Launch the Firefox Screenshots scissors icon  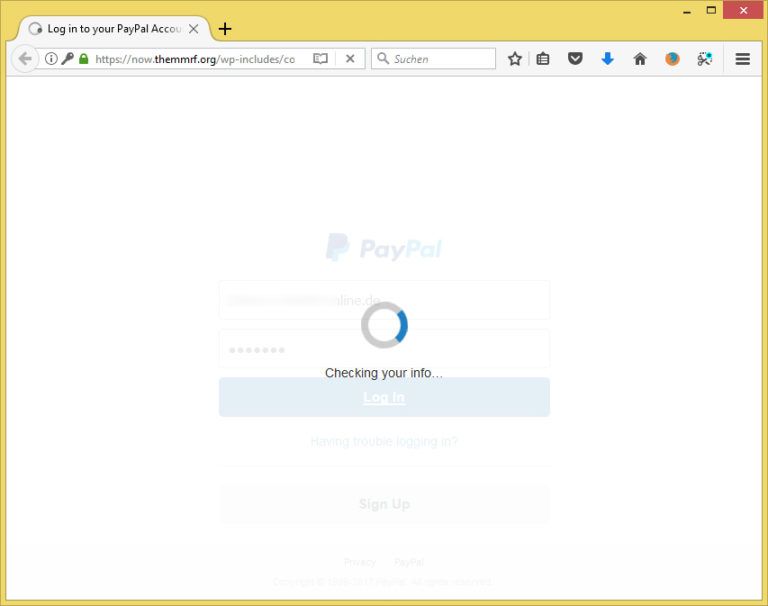click(704, 59)
